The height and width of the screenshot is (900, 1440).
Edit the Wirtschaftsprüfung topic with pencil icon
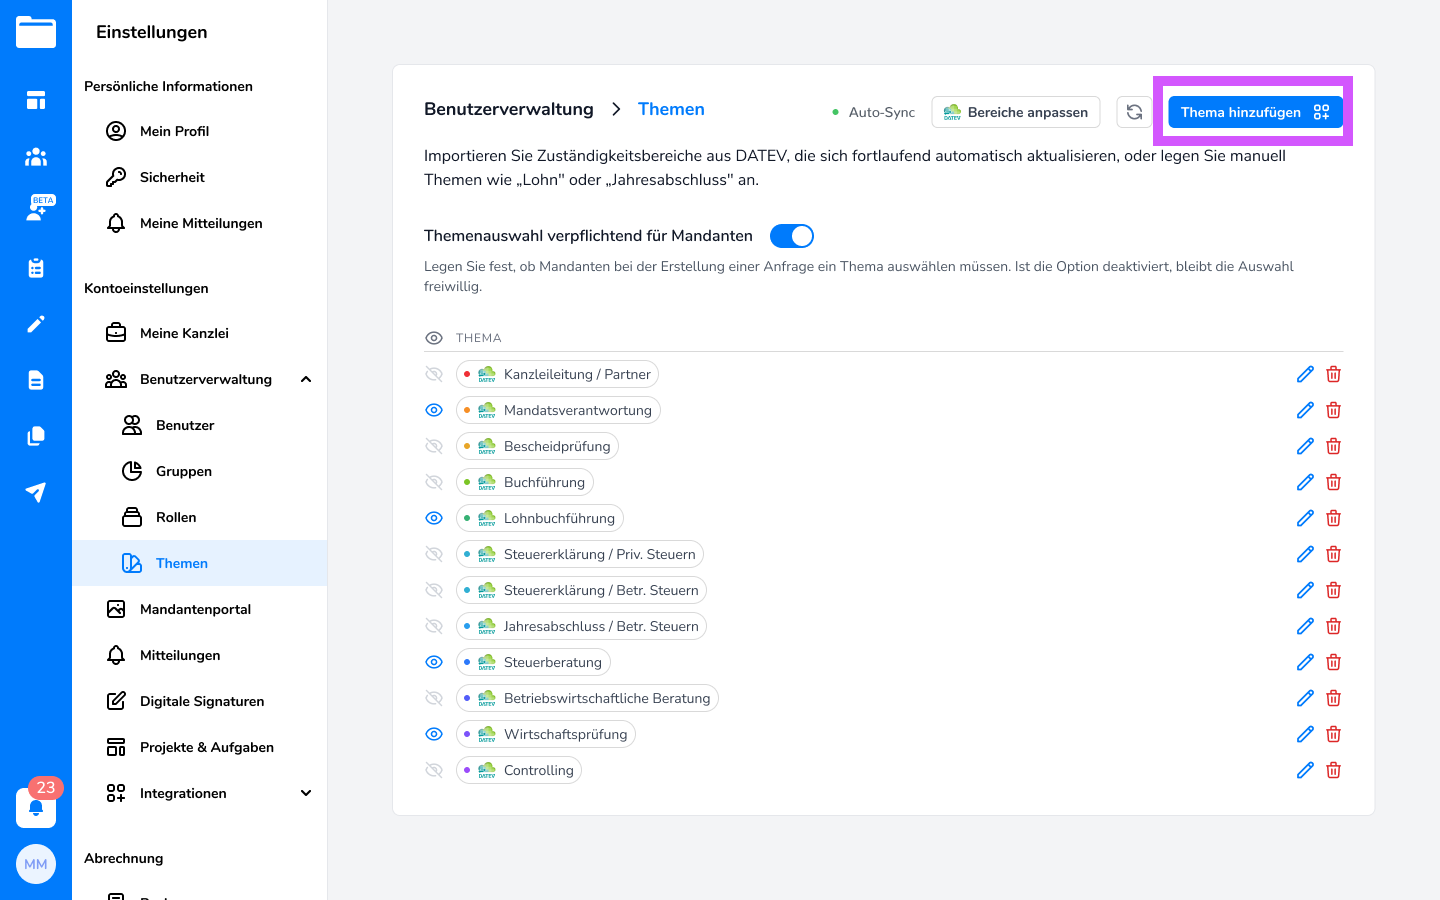1305,734
